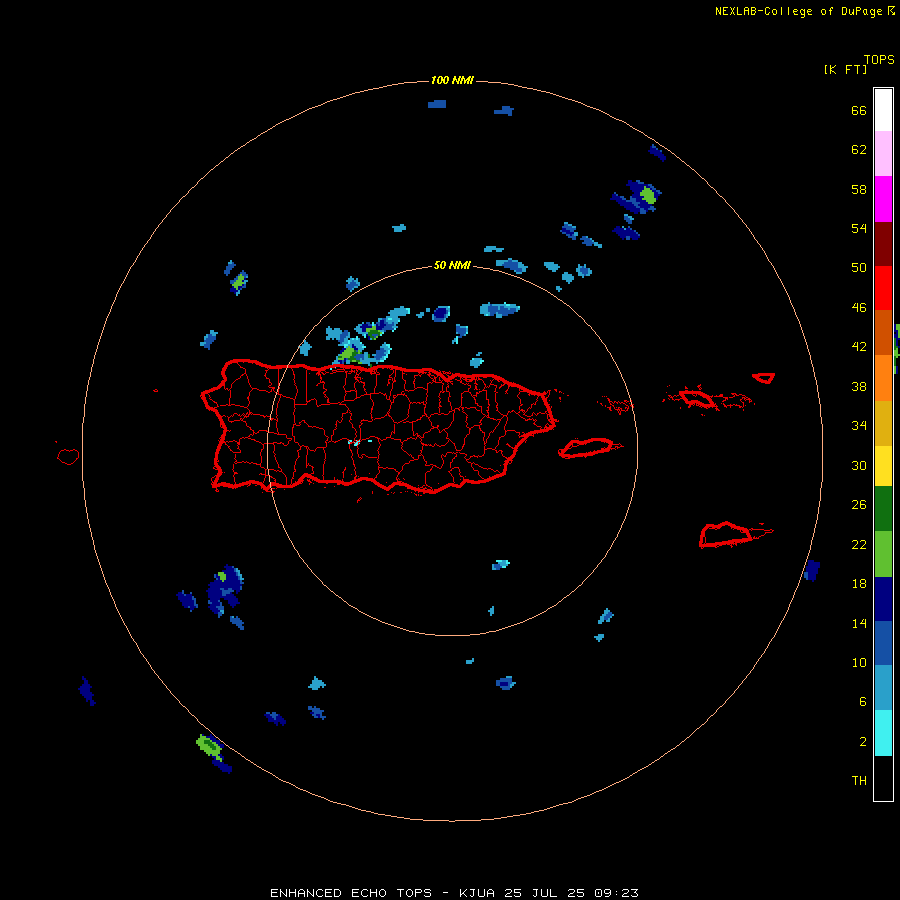Click the 30 legend value
Viewport: 900px width, 900px height.
pyautogui.click(x=859, y=465)
